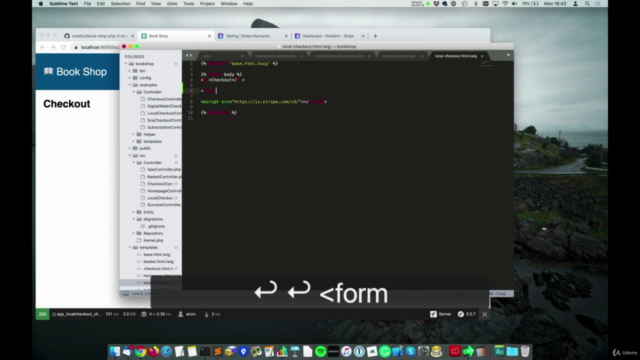Open Google Chrome from the Dock
This screenshot has width=640, height=360.
(140, 351)
